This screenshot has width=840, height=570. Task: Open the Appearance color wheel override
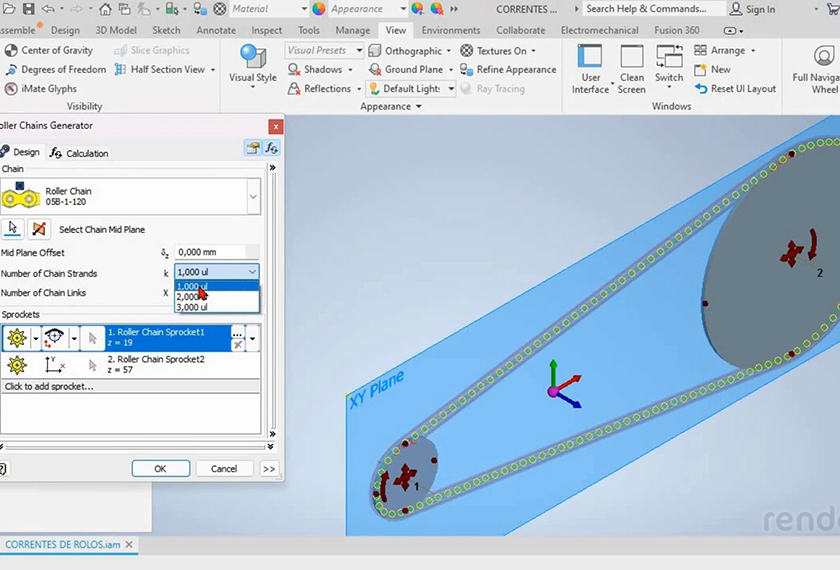point(318,9)
